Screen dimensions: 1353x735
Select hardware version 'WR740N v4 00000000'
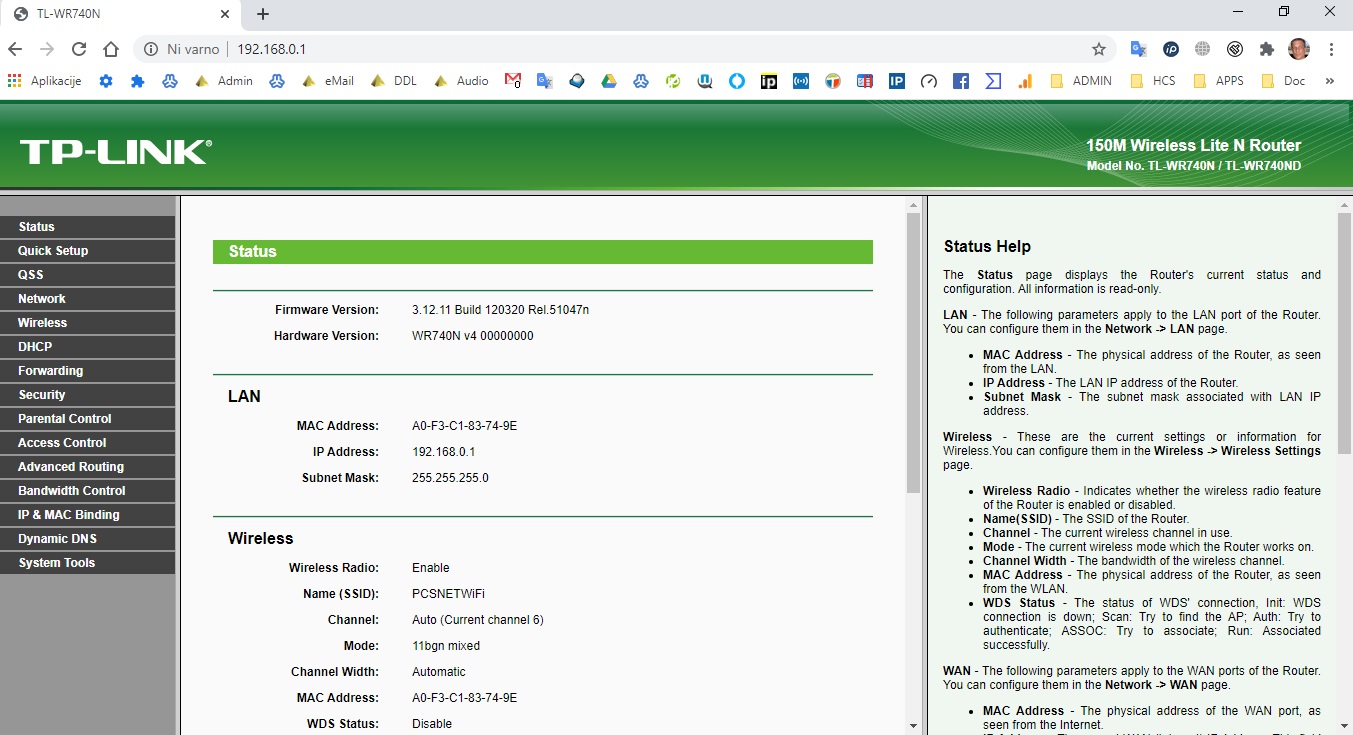pos(473,336)
